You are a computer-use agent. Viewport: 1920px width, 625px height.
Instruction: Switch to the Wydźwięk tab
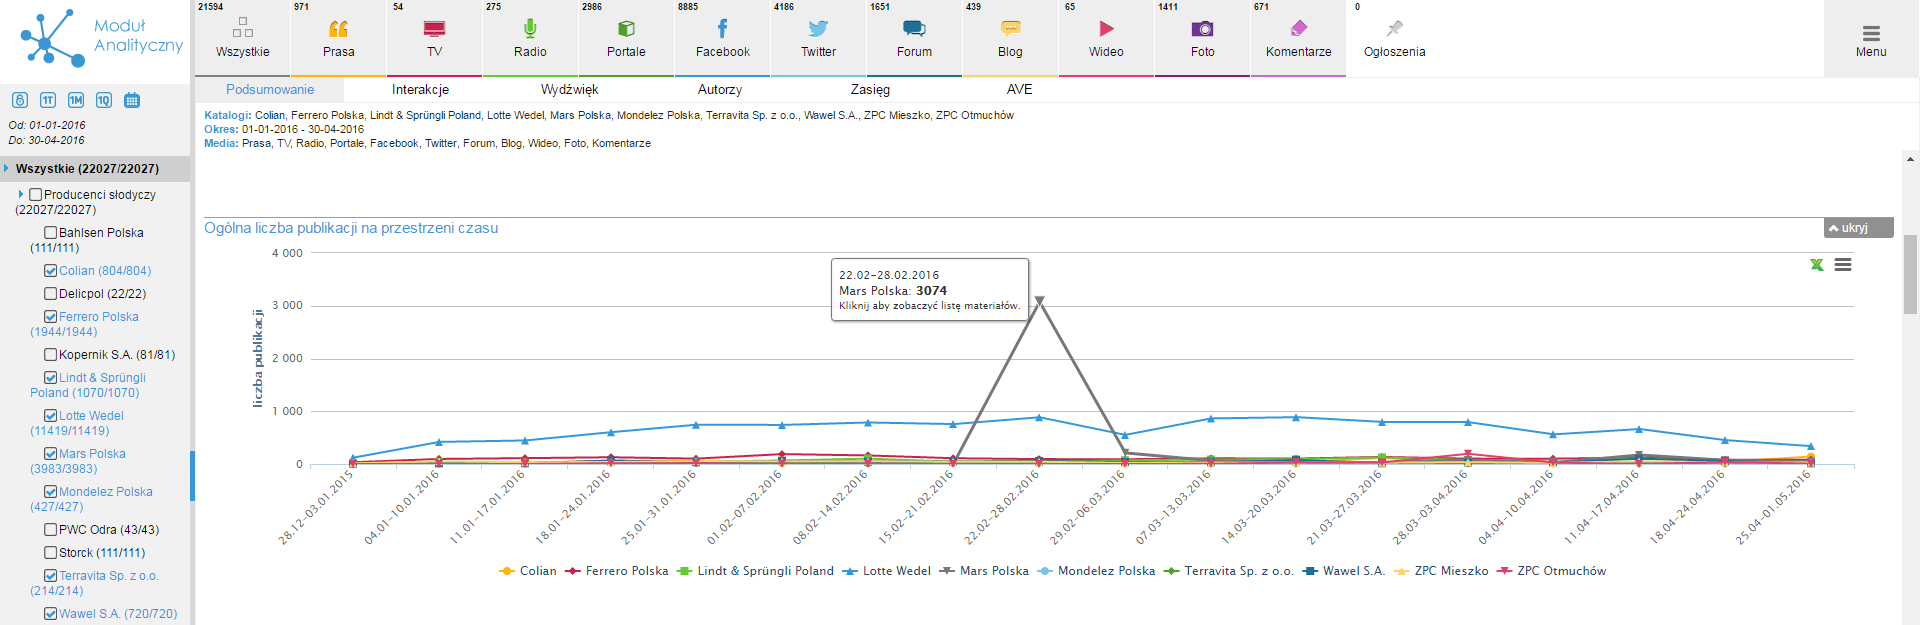(x=569, y=90)
